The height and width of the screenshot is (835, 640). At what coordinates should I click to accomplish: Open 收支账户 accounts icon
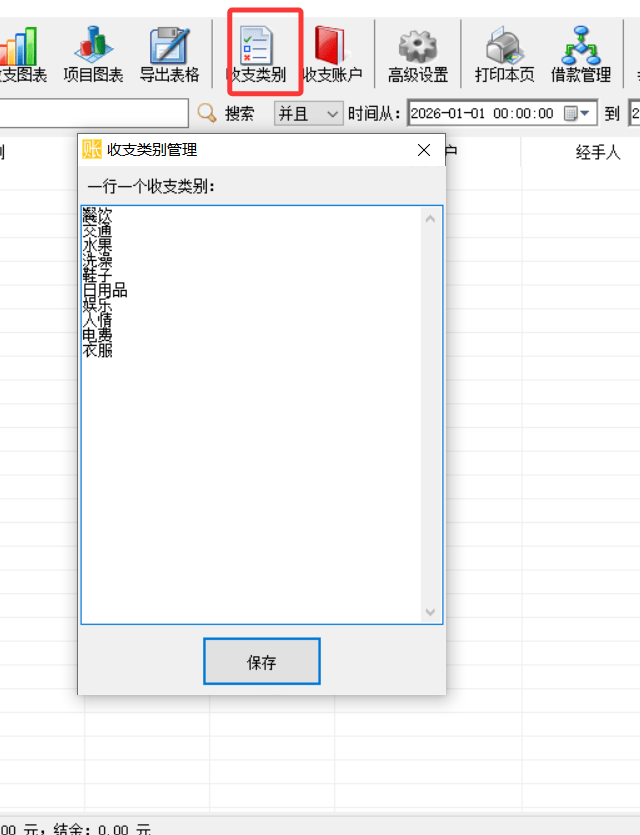point(332,54)
